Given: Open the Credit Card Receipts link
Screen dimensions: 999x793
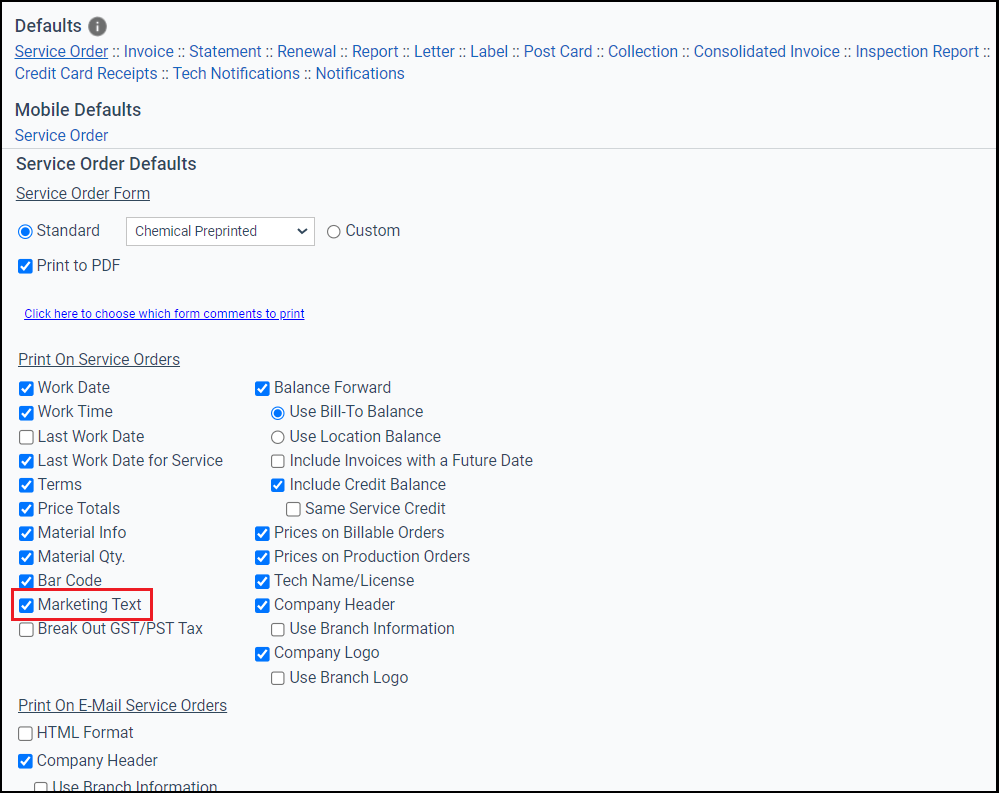Looking at the screenshot, I should [x=86, y=74].
